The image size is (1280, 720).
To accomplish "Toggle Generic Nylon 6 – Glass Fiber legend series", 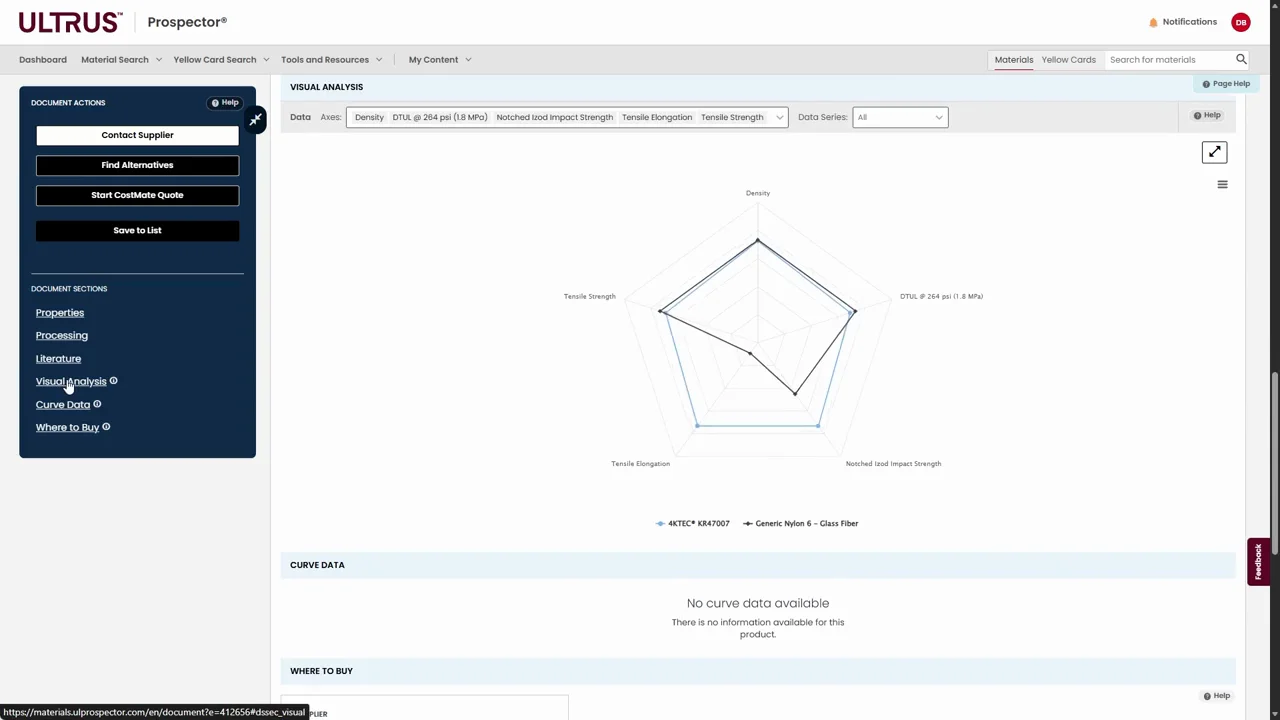I will 801,523.
